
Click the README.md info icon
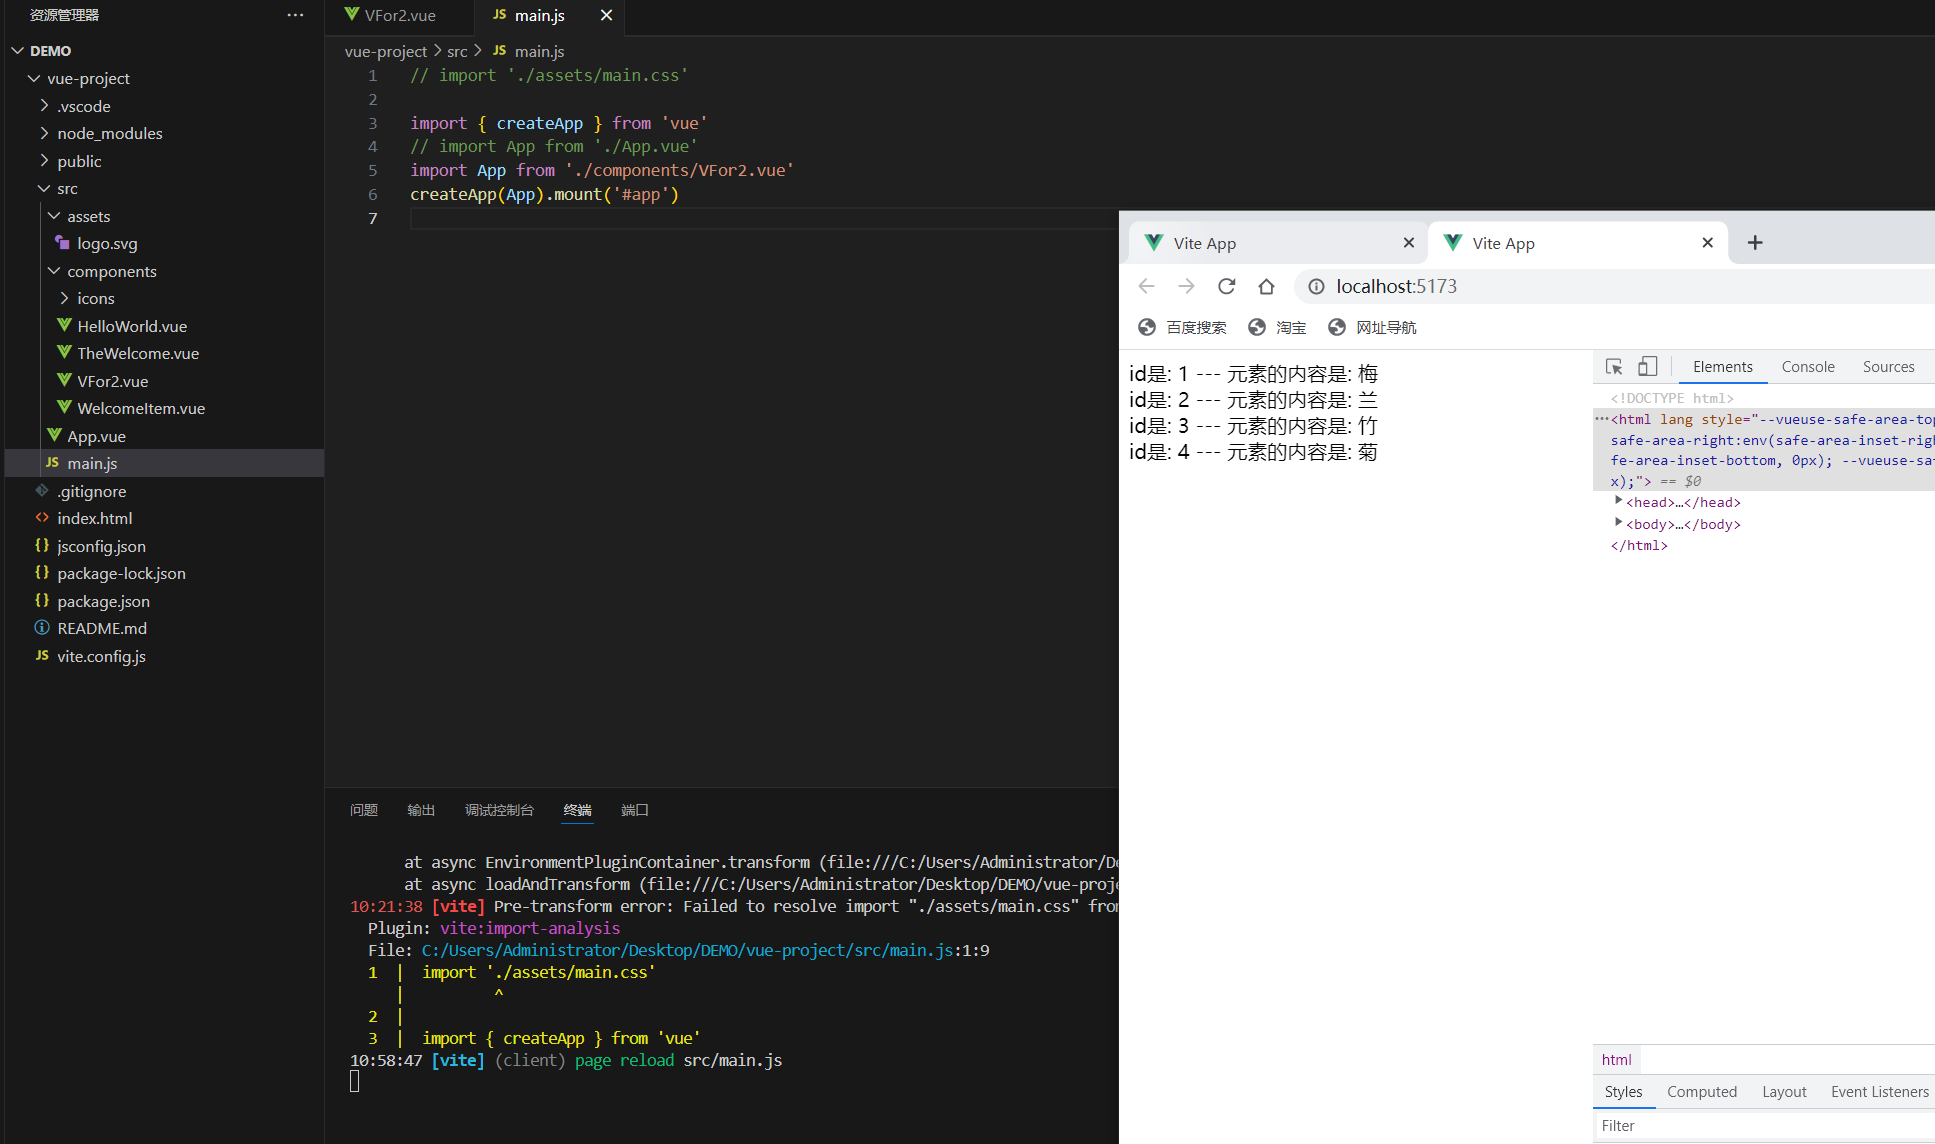pos(42,628)
